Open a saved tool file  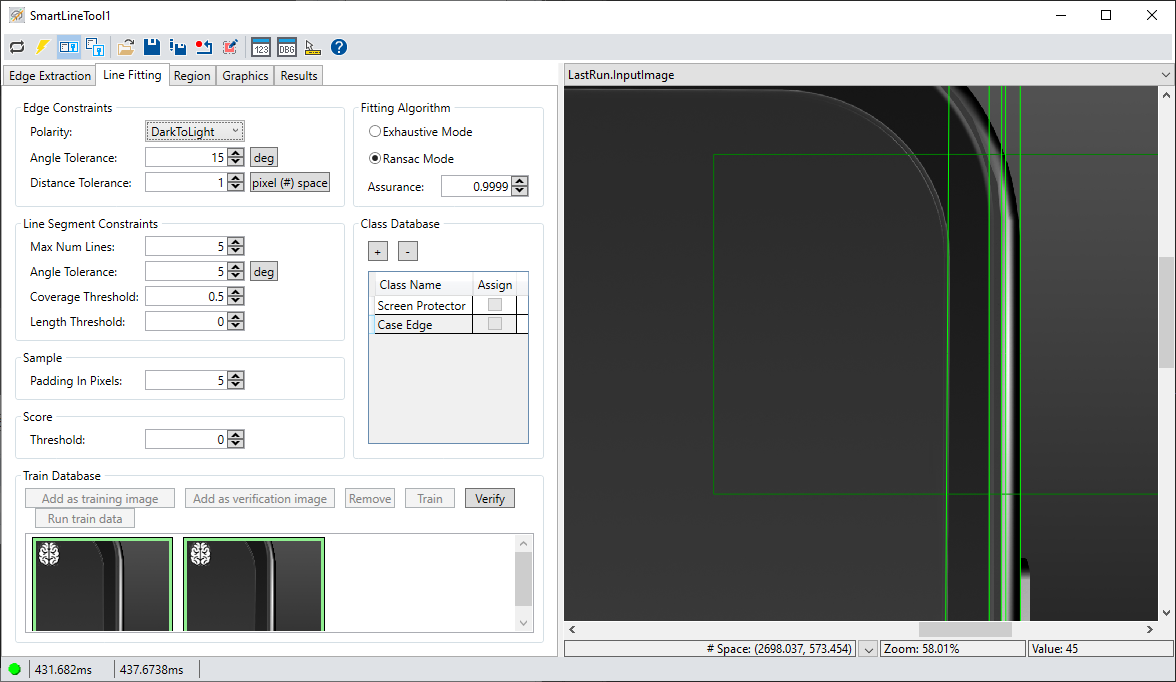[124, 47]
